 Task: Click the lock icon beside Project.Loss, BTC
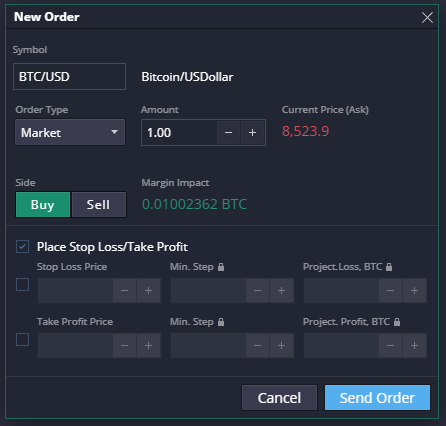point(389,267)
